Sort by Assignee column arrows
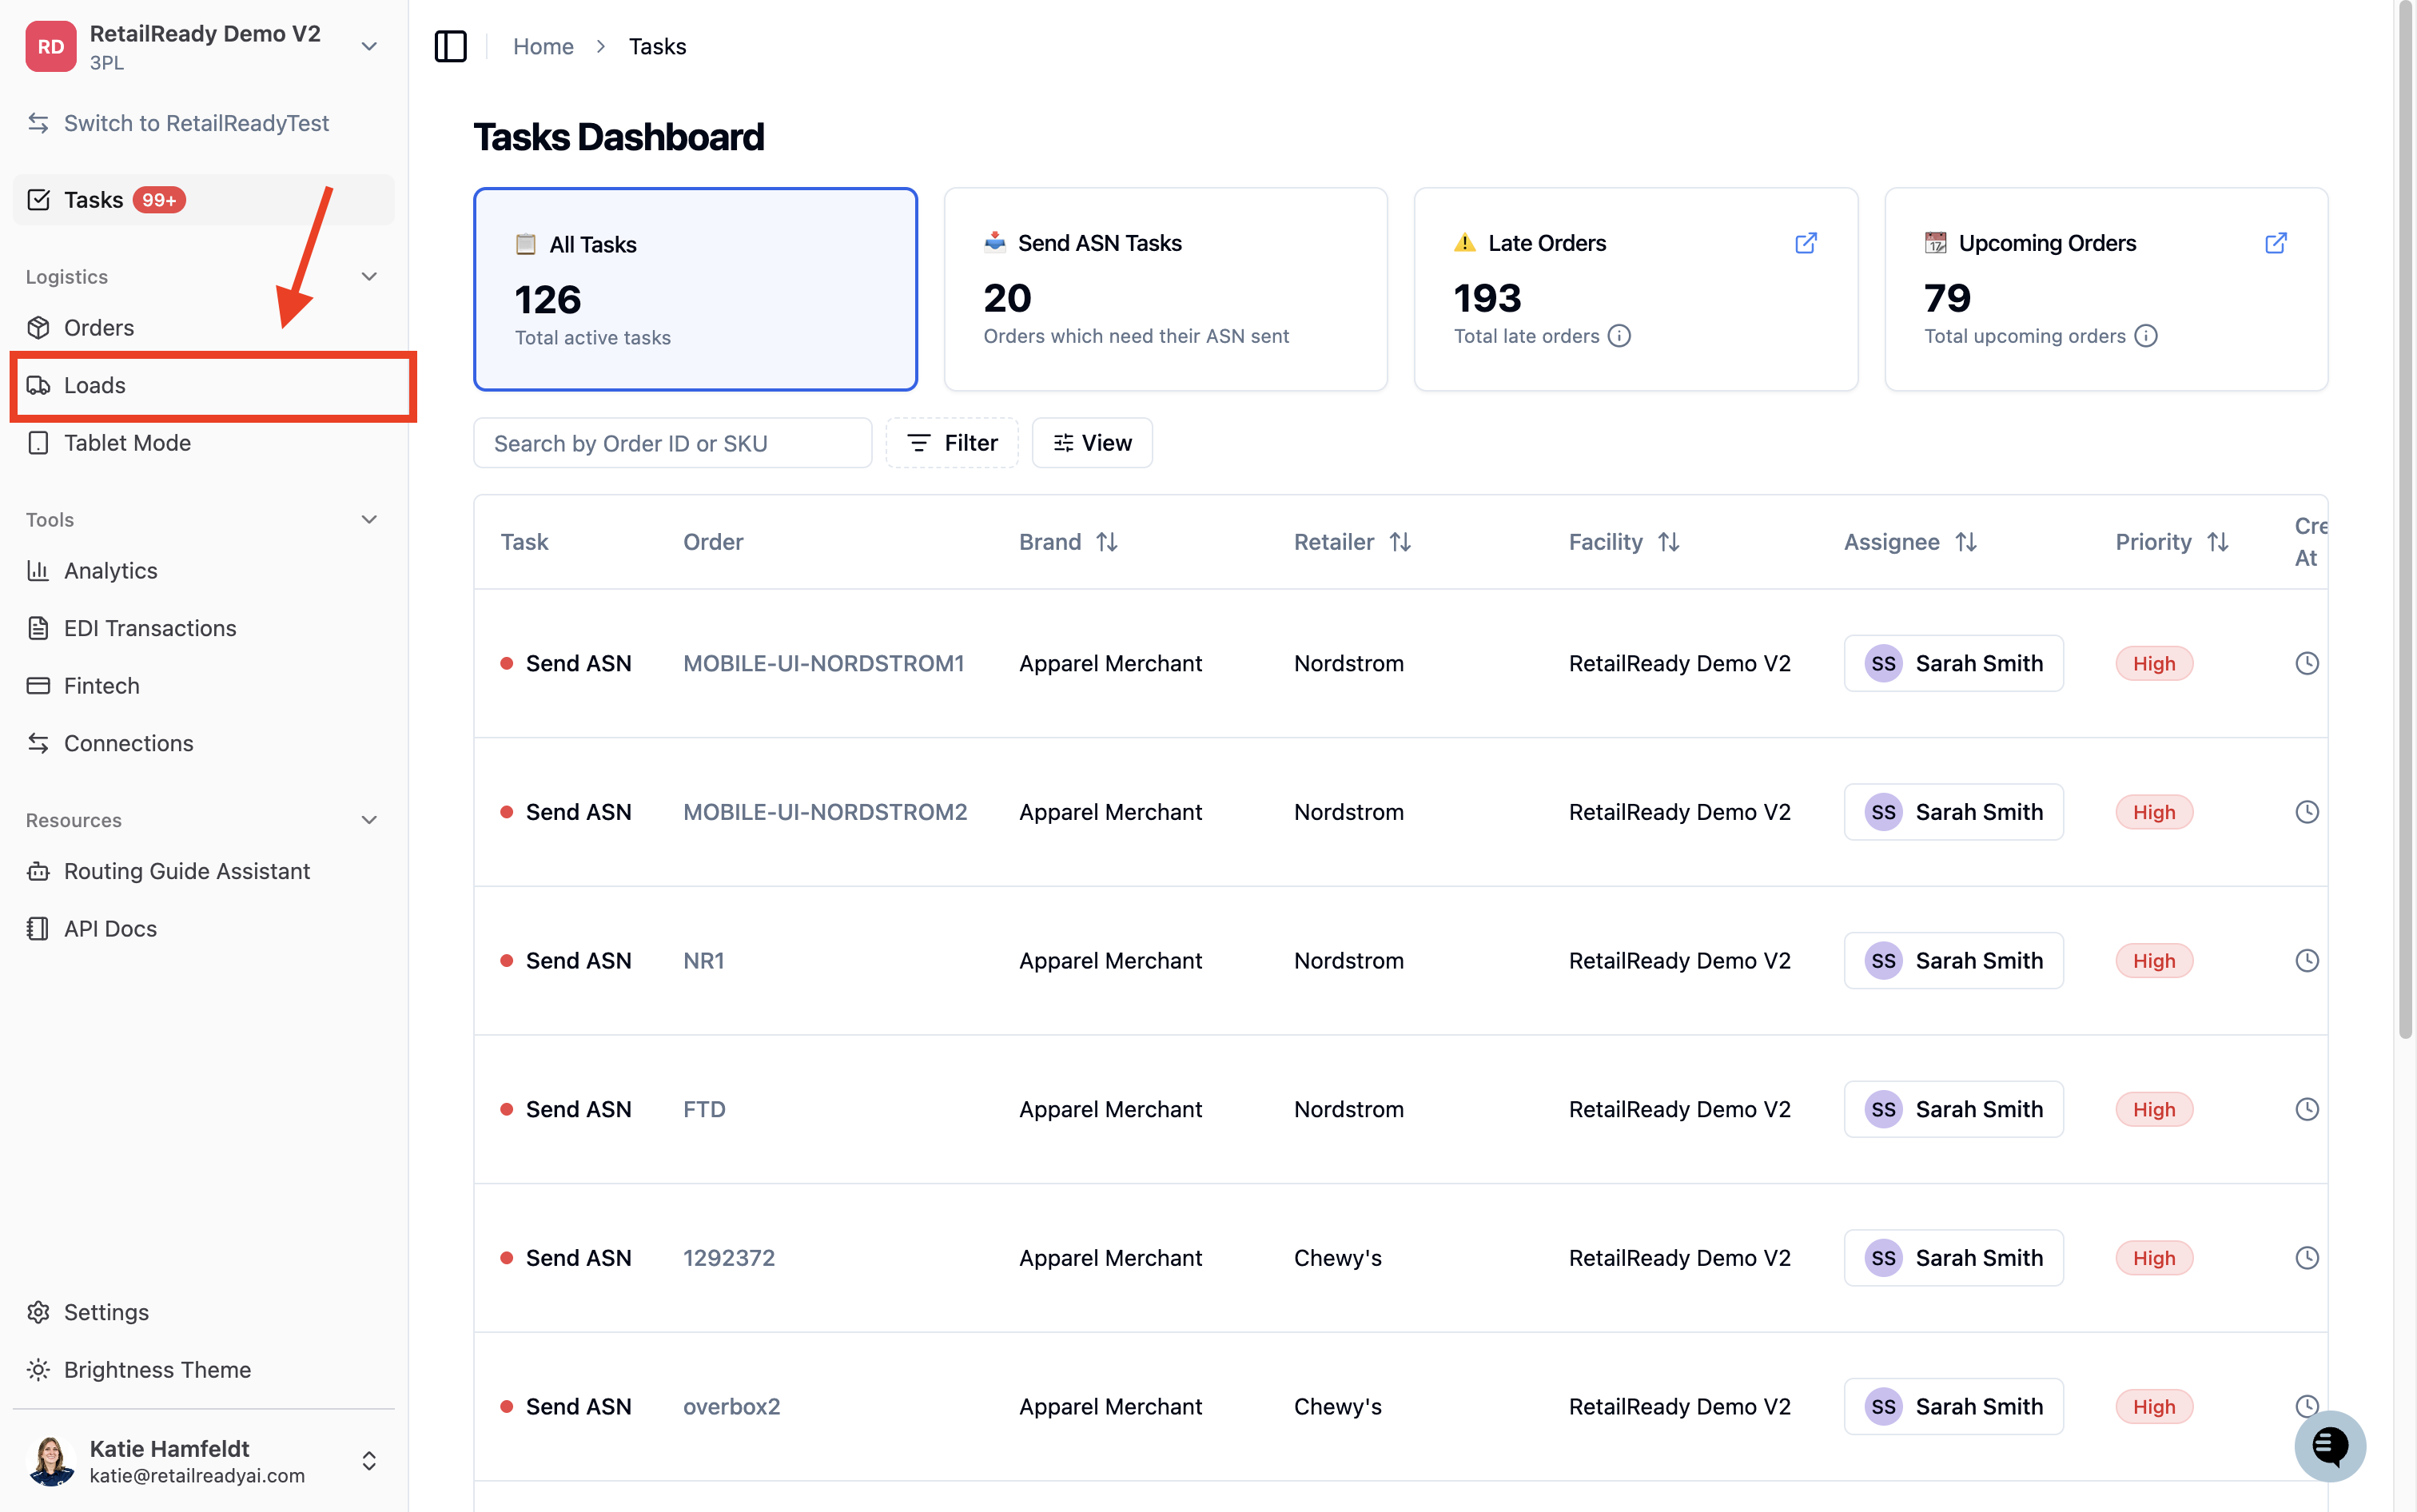This screenshot has width=2417, height=1512. (x=1966, y=542)
